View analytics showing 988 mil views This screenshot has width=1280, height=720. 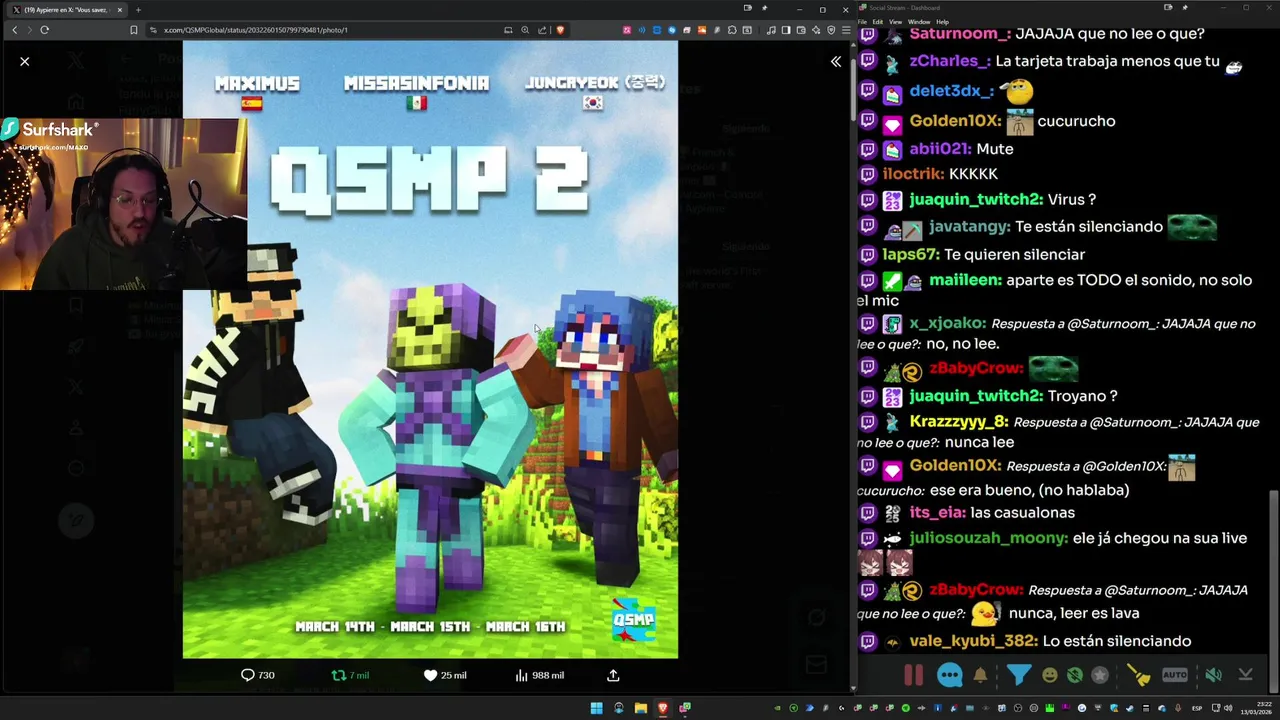(x=539, y=675)
